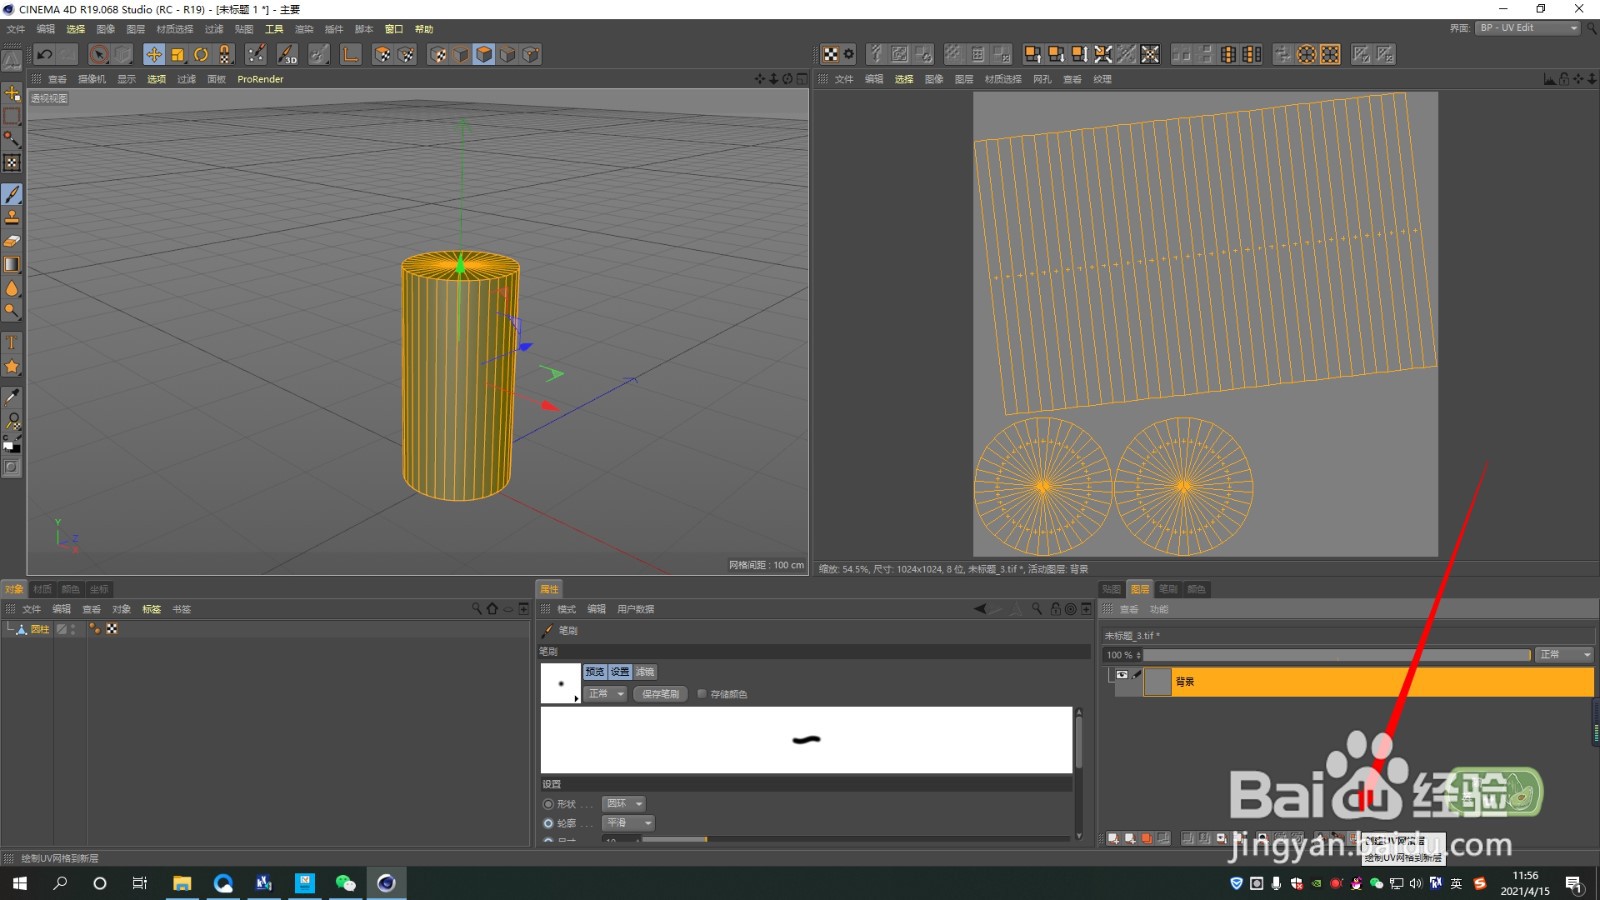
Task: Activate the Move tool
Action: click(x=154, y=54)
